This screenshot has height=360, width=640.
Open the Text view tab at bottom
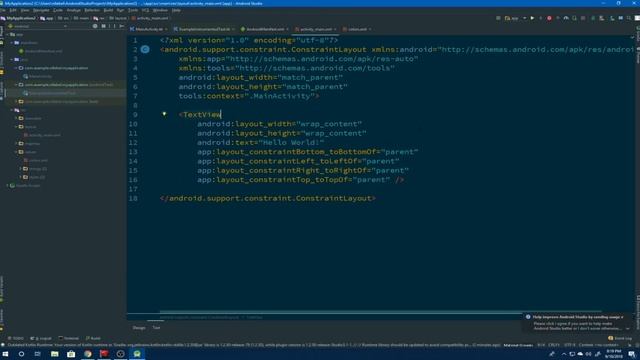pos(156,328)
